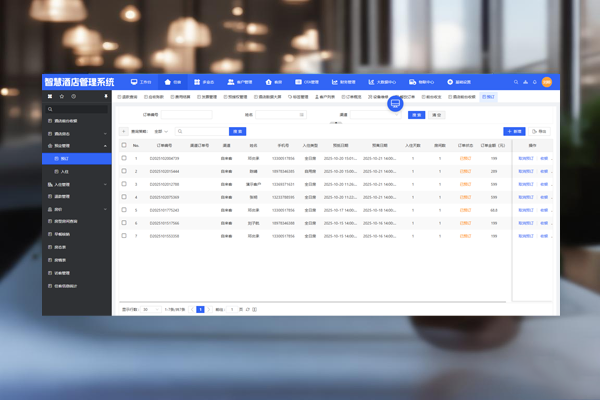
Task: Select the checkbox for row 4
Action: [x=124, y=197]
